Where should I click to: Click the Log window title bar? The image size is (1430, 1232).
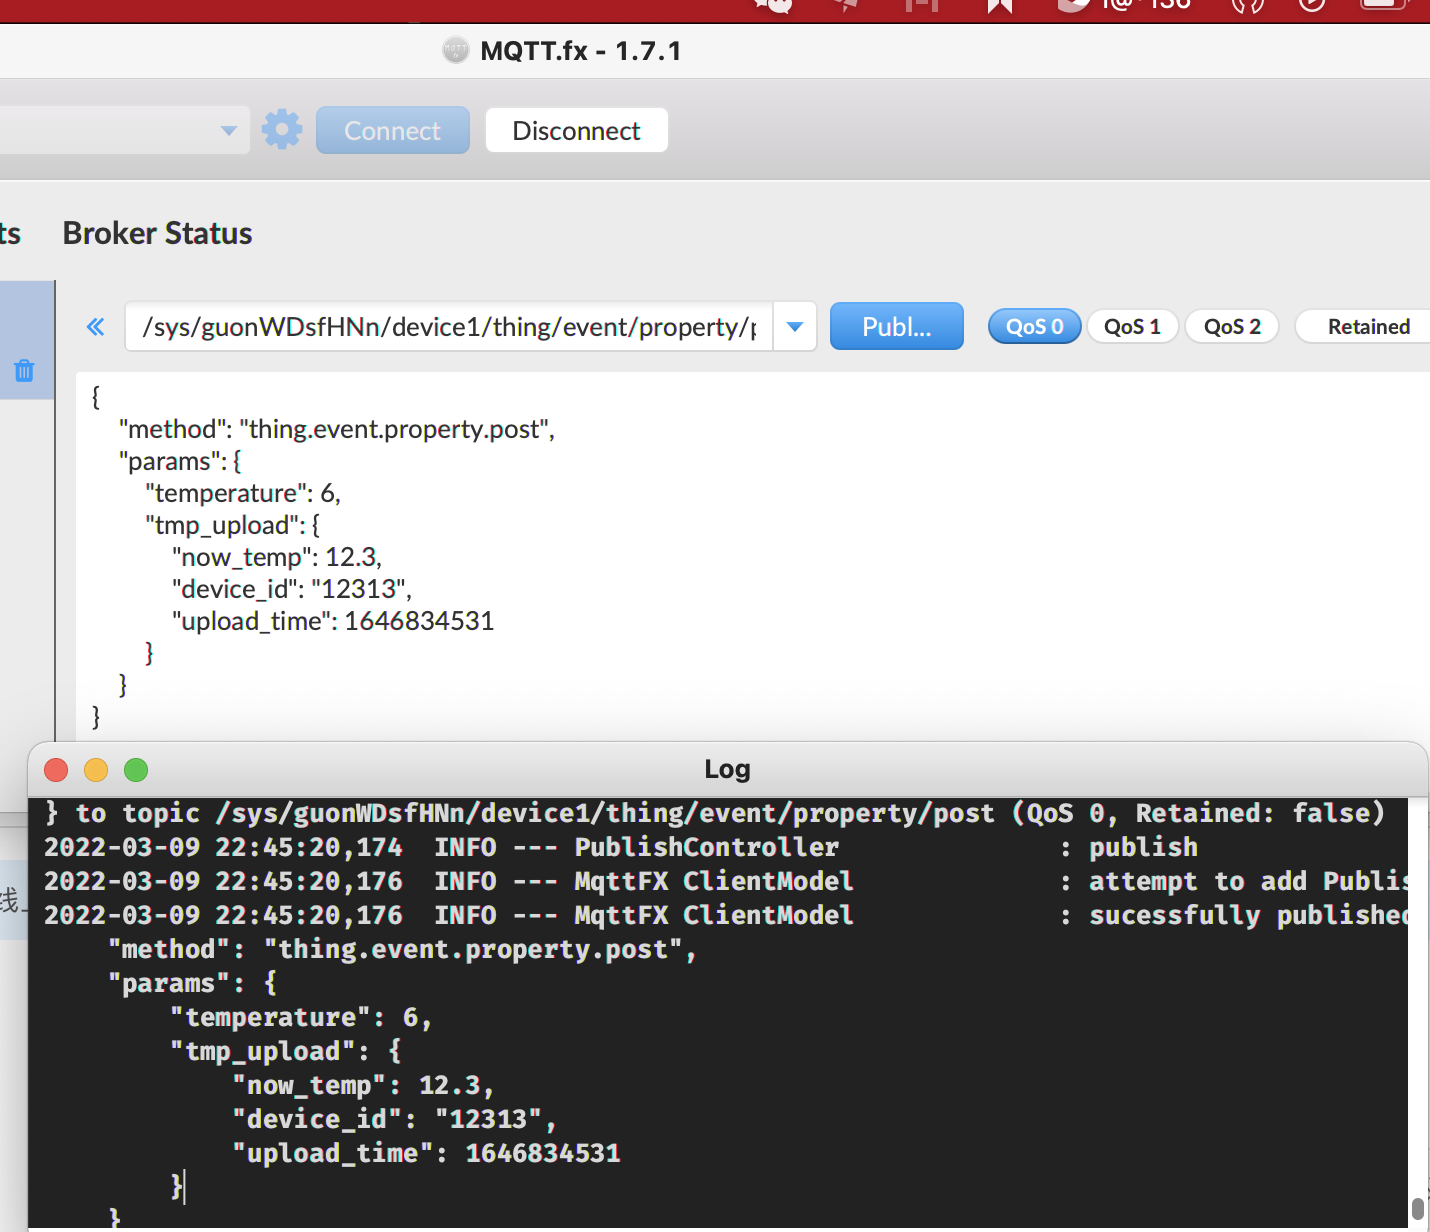727,769
